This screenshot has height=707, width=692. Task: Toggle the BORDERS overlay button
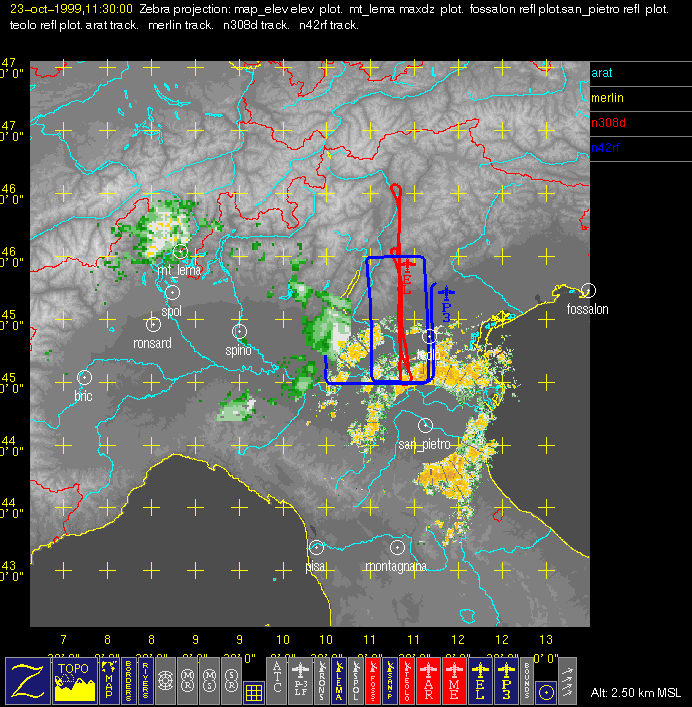tap(128, 681)
